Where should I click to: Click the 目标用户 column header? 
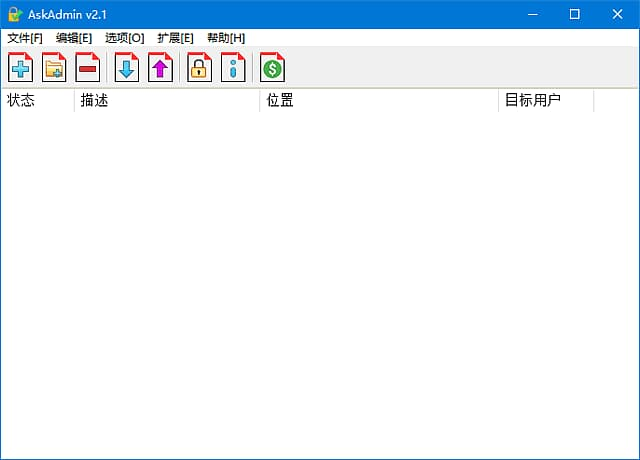point(545,101)
